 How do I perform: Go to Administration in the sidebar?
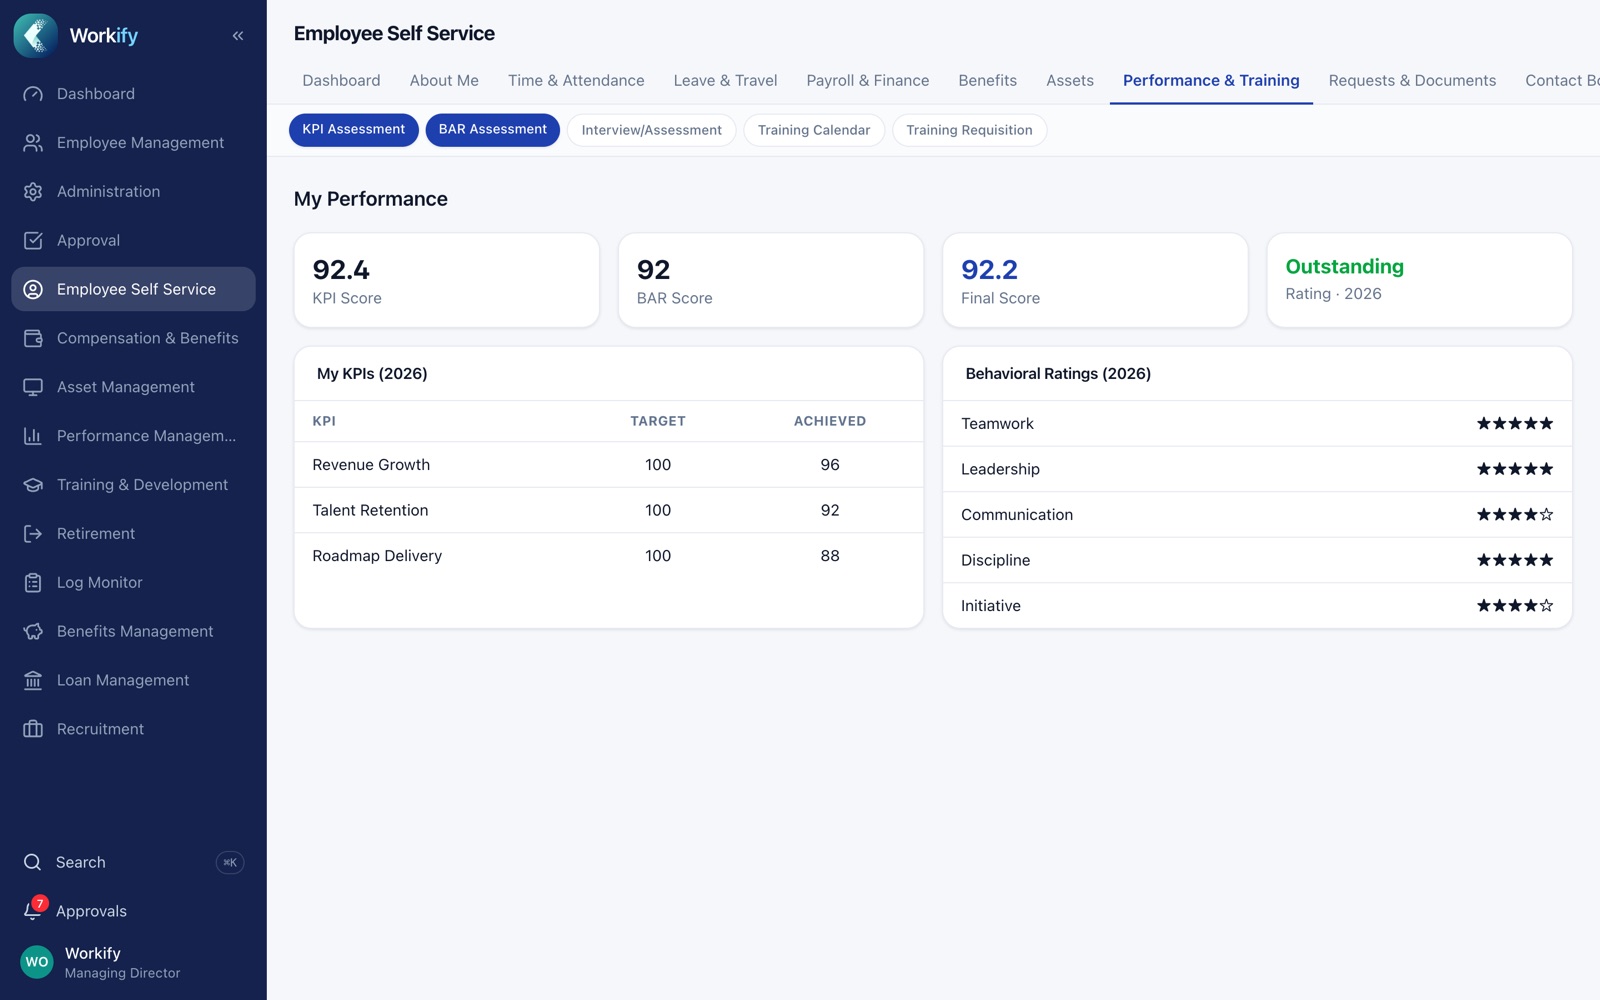(x=133, y=192)
